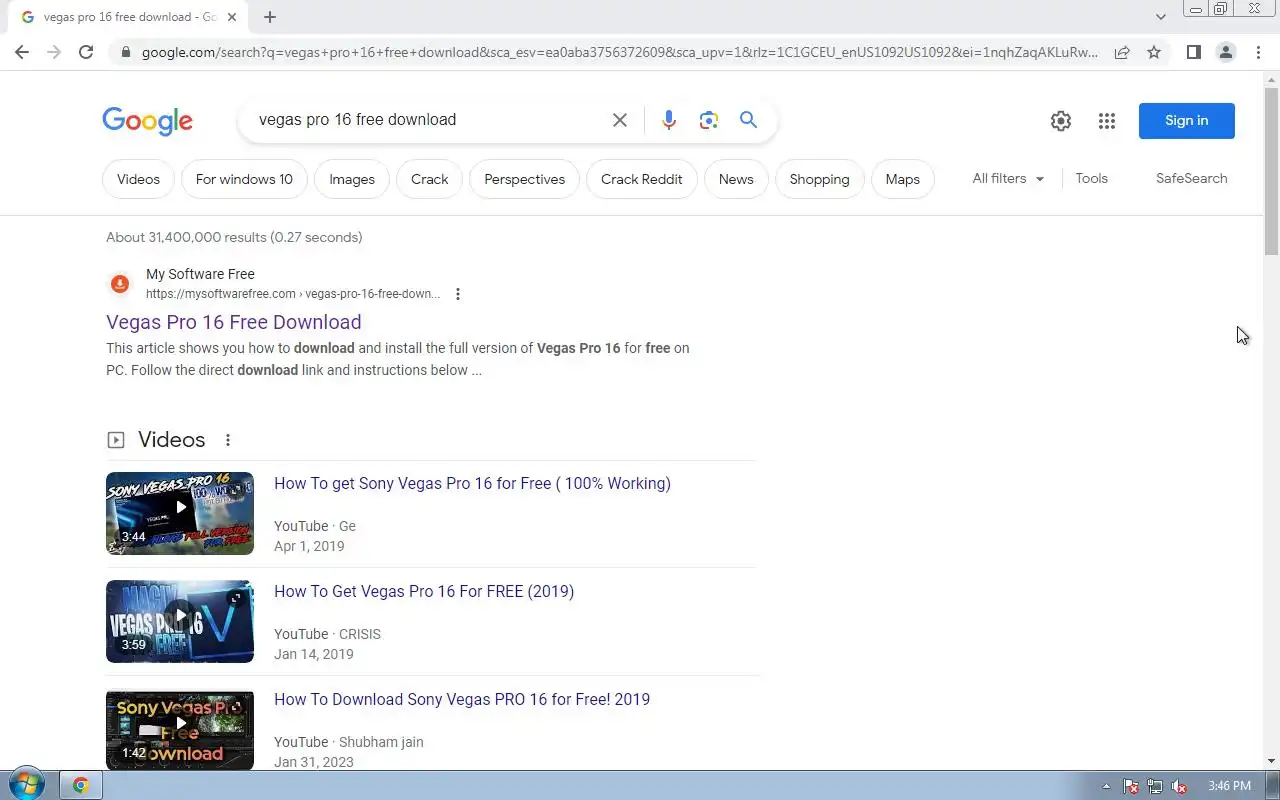Screen dimensions: 1280x800
Task: Open the muted volume tray icon
Action: click(1179, 786)
